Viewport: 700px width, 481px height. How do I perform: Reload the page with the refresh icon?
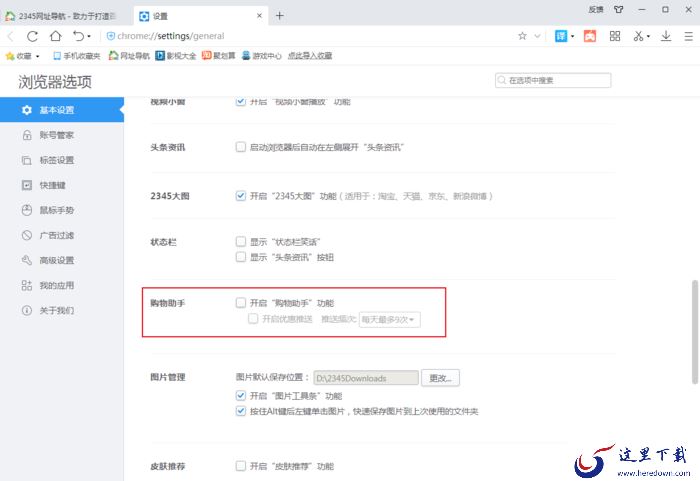coord(32,36)
